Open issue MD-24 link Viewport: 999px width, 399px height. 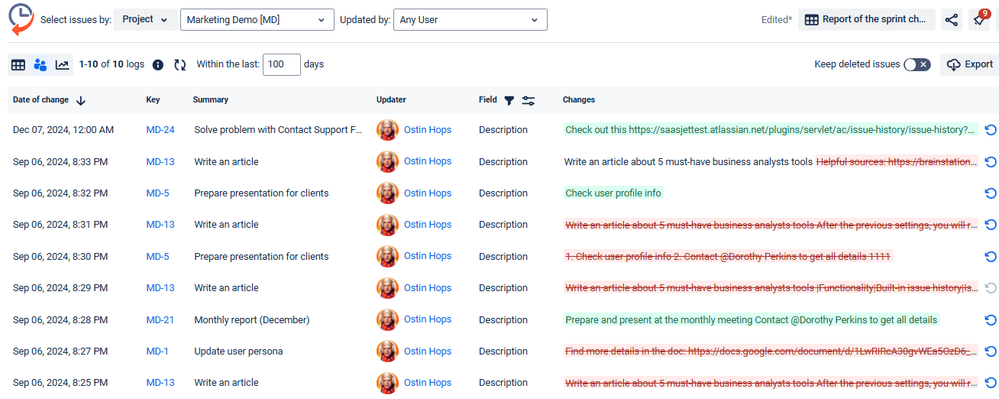(x=160, y=130)
